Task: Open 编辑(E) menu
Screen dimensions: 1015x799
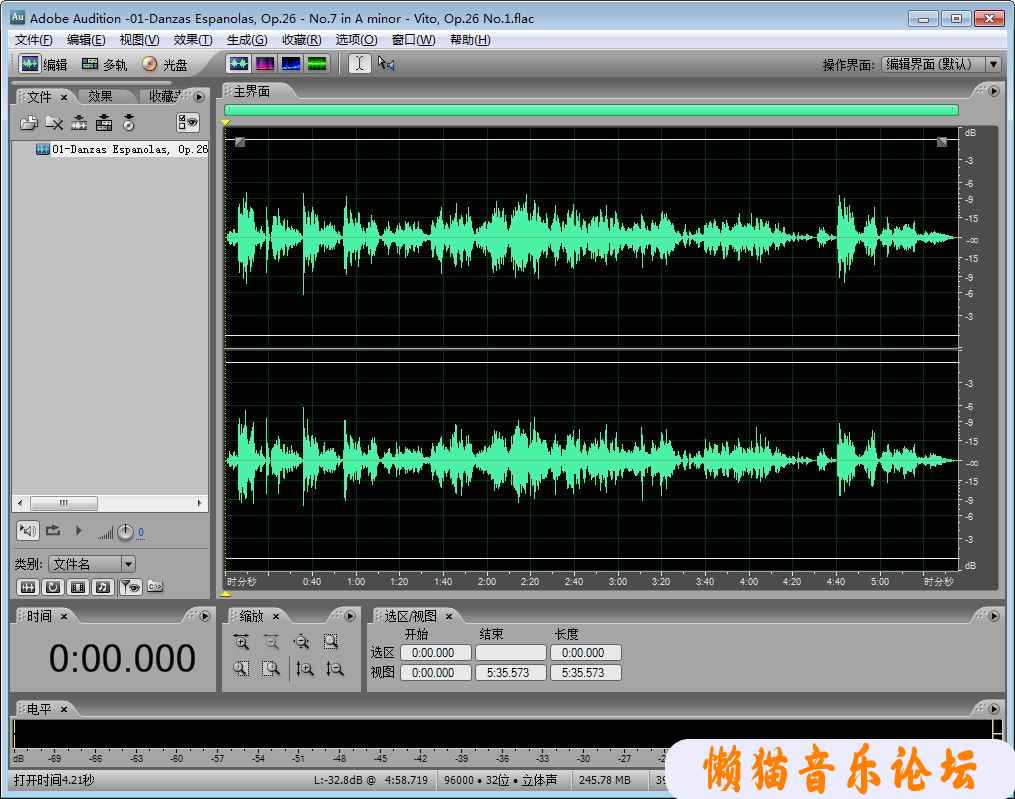Action: click(x=85, y=40)
